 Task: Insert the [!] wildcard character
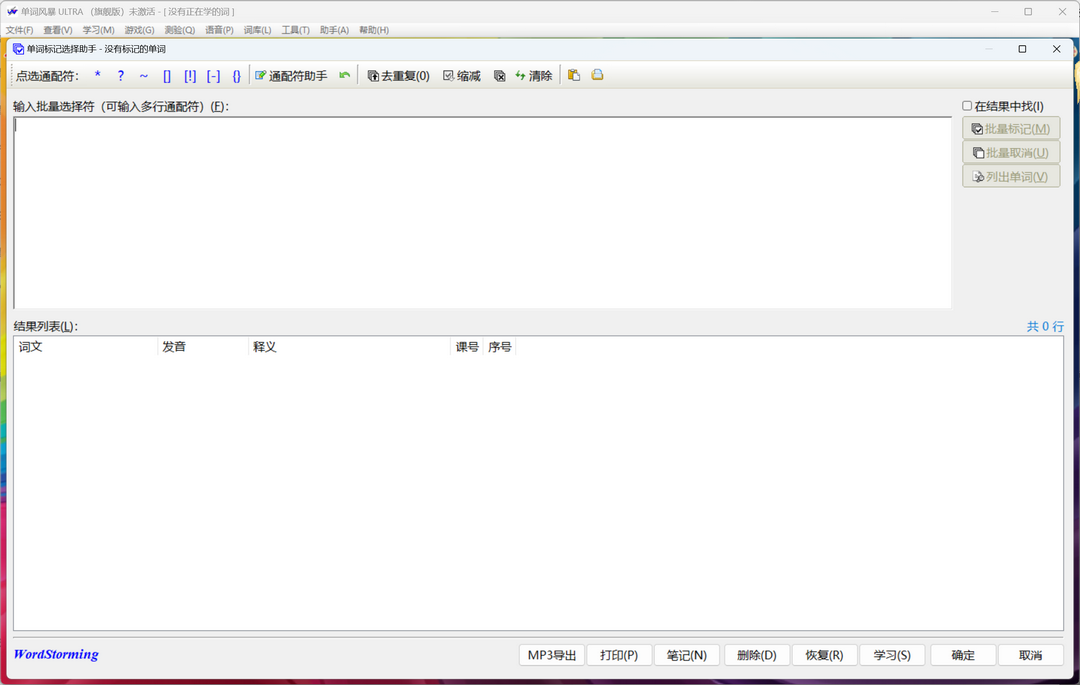point(190,75)
